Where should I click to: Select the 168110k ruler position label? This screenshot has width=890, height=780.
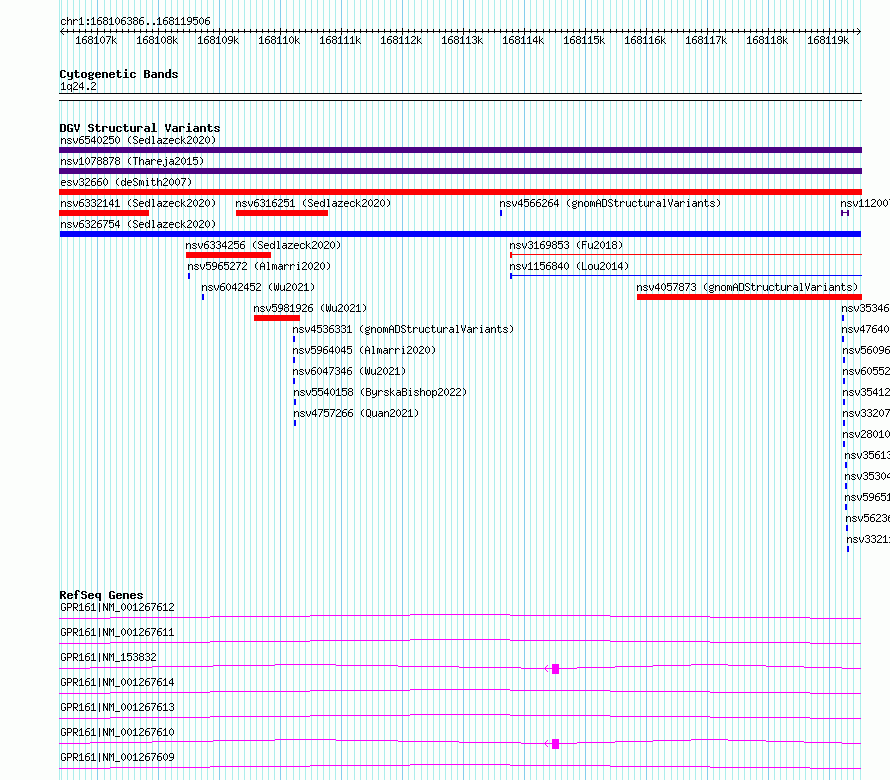279,40
